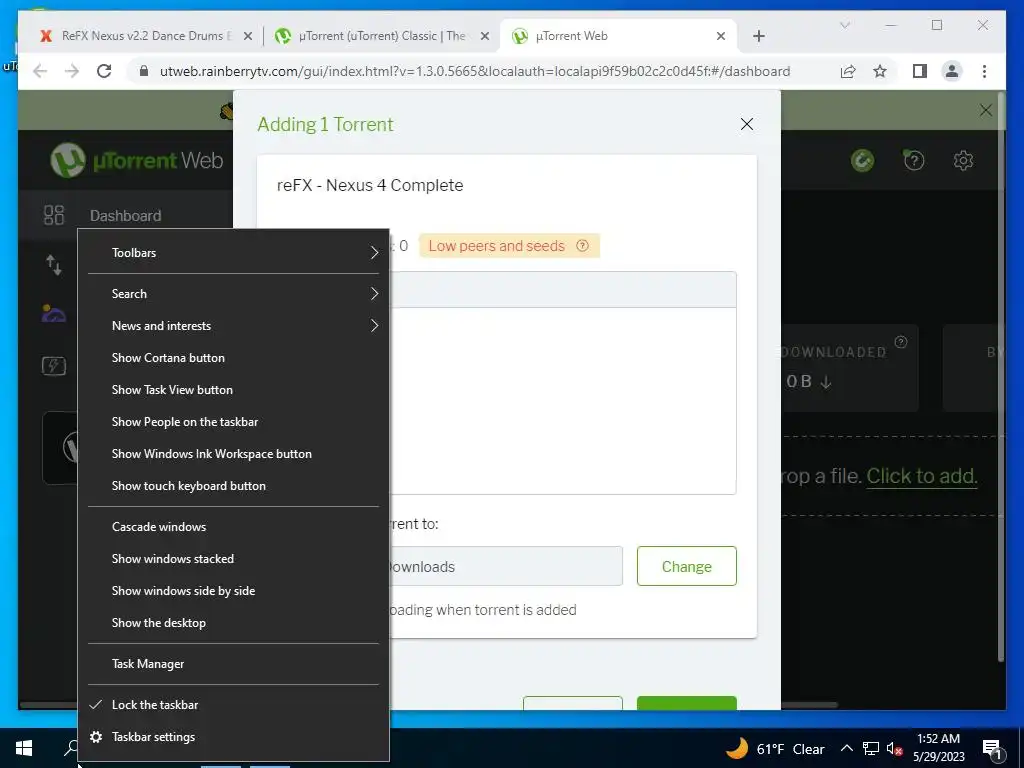The width and height of the screenshot is (1024, 768).
Task: Open Task Manager from context menu
Action: (233, 664)
